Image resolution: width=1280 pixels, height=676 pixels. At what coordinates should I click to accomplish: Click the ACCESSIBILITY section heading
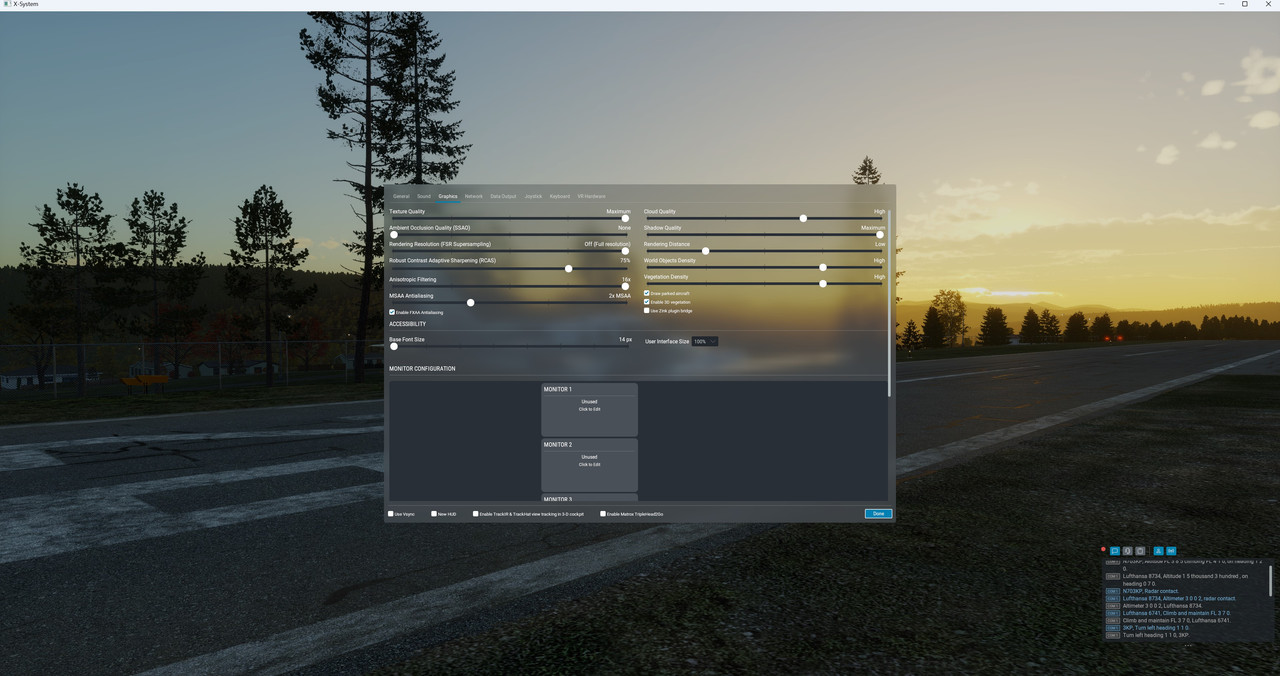[x=407, y=324]
